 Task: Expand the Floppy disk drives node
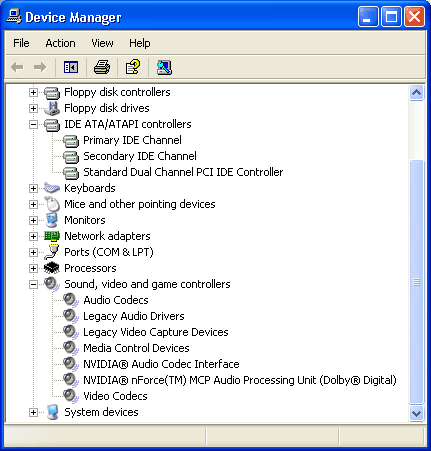(x=33, y=108)
